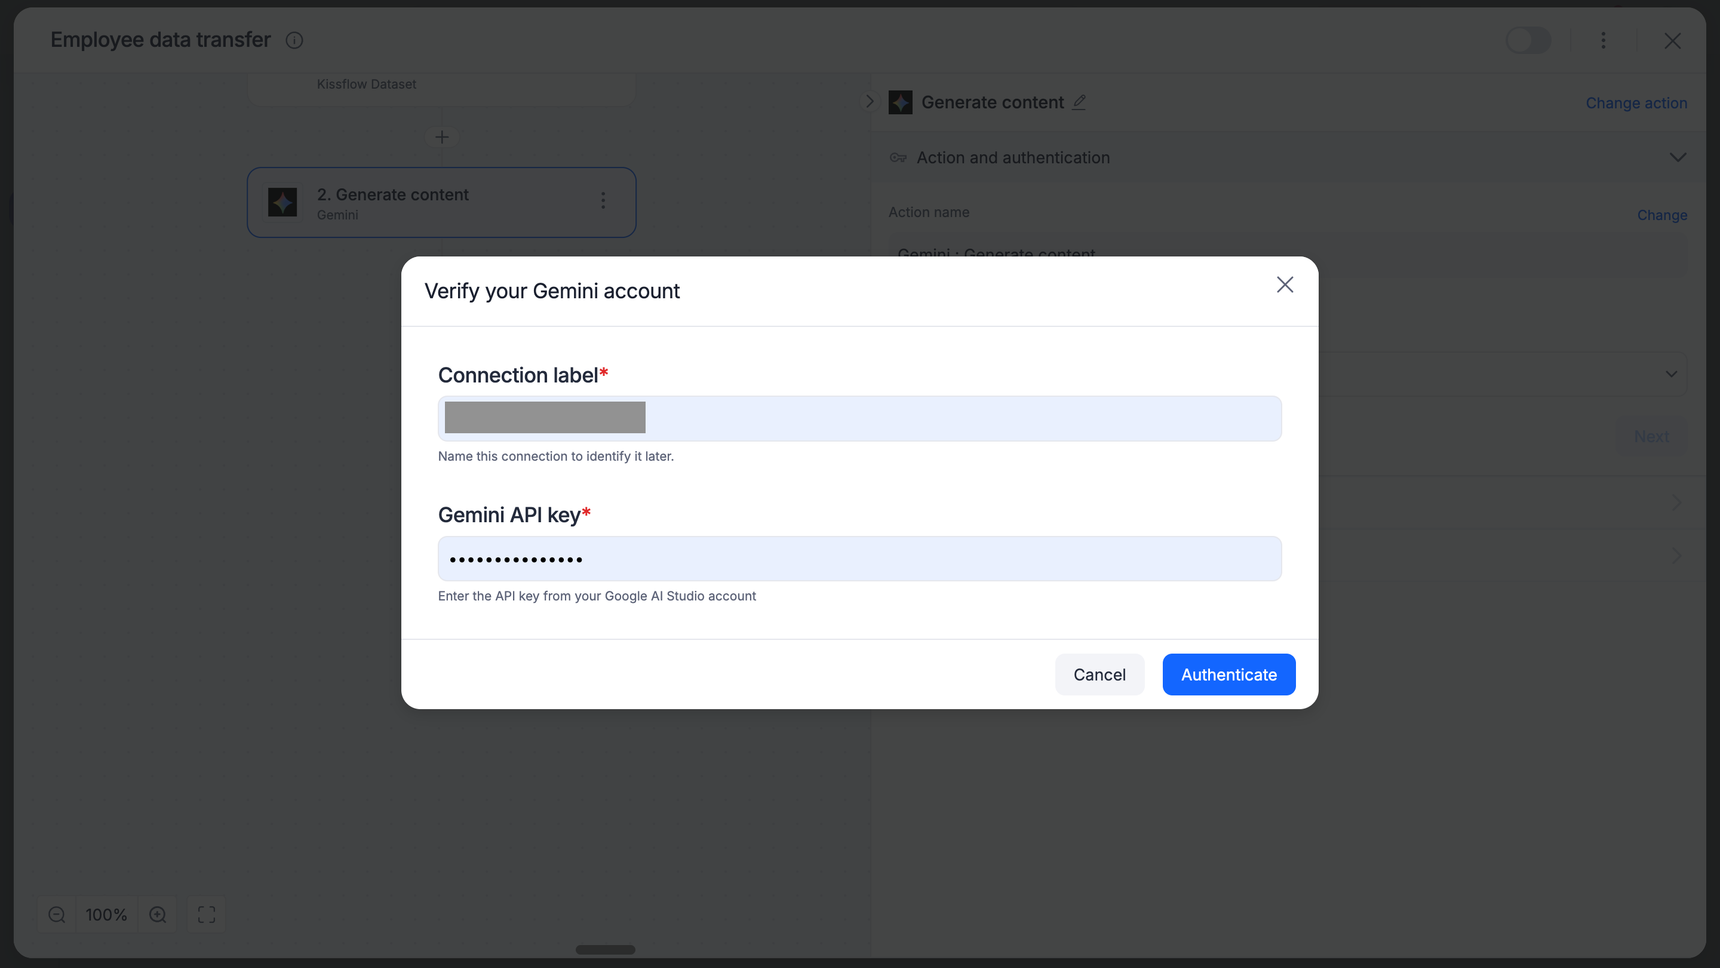
Task: Click the Change link beside Action name
Action: click(1662, 215)
